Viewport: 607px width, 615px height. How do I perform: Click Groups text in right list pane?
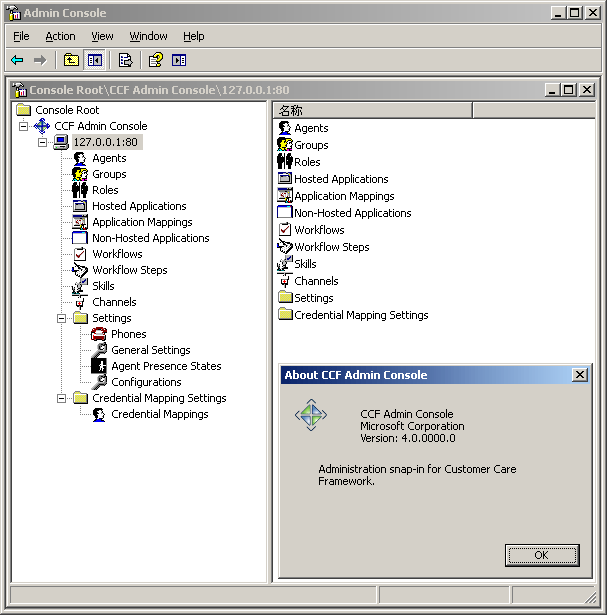(x=311, y=146)
